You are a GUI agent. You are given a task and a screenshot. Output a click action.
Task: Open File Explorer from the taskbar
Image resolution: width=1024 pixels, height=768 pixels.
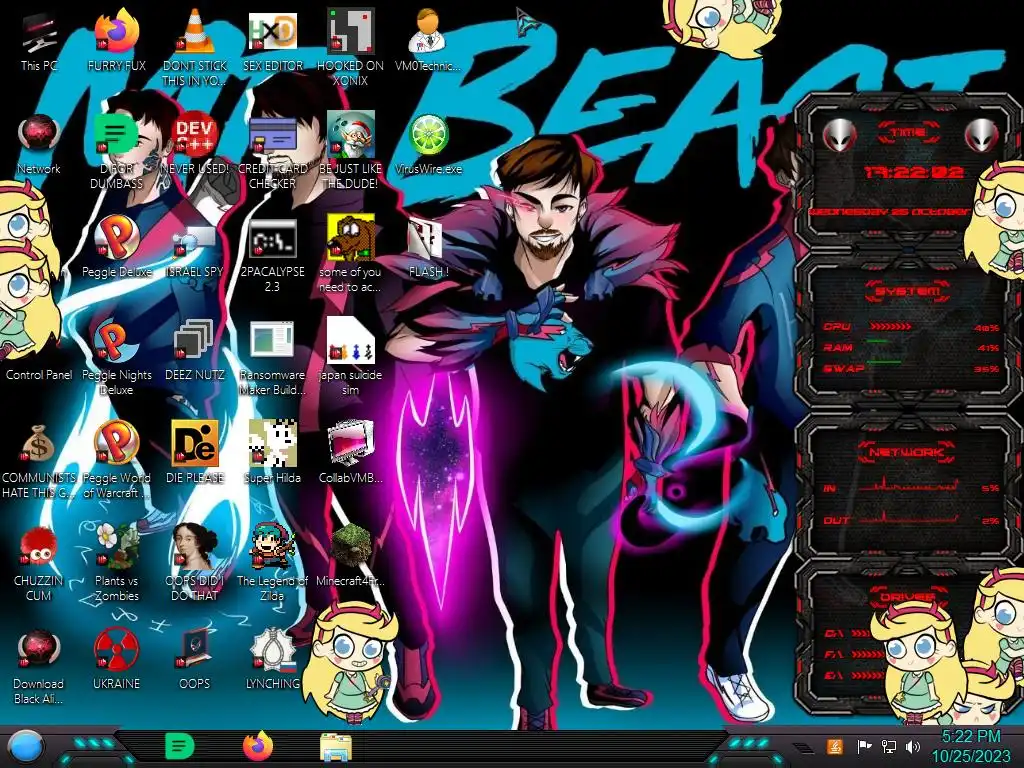(336, 747)
